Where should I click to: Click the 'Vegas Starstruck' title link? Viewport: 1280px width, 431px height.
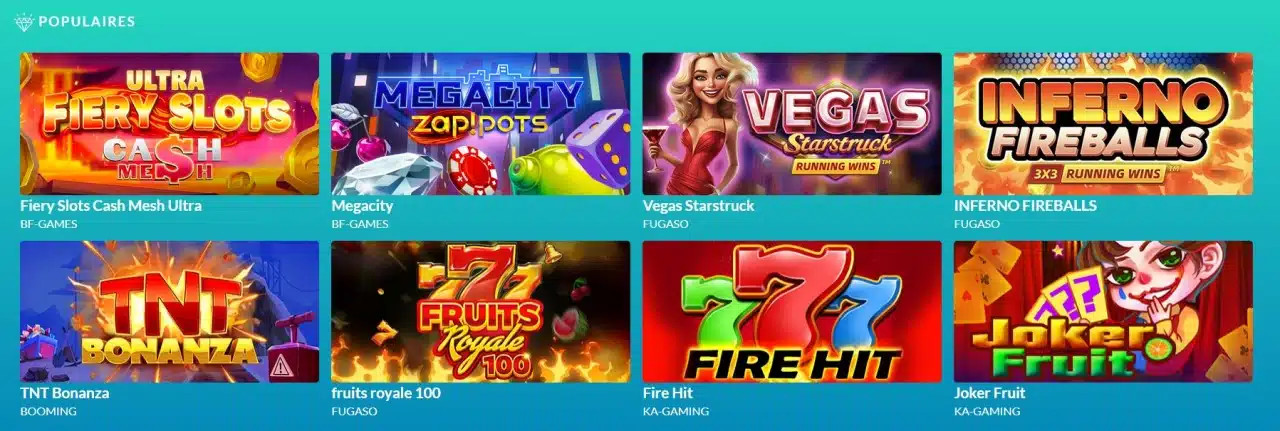(x=698, y=206)
